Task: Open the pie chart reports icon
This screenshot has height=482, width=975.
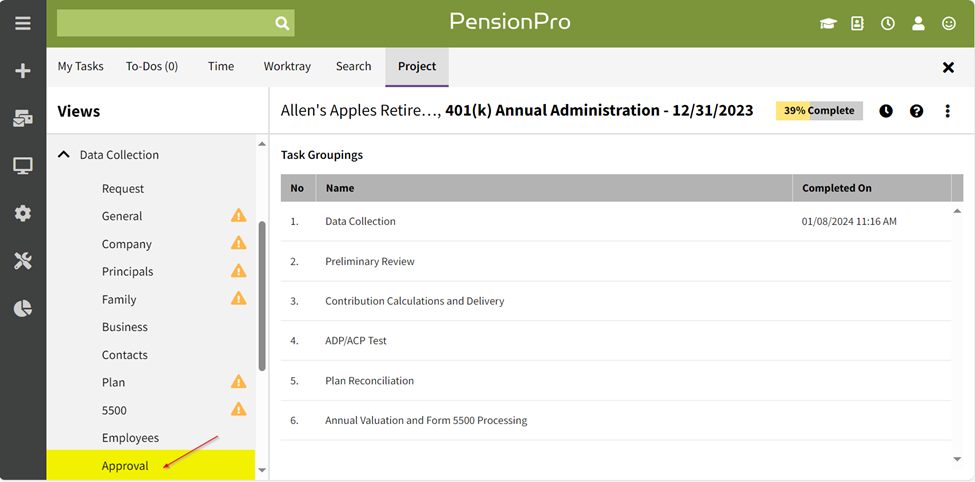Action: click(x=23, y=308)
